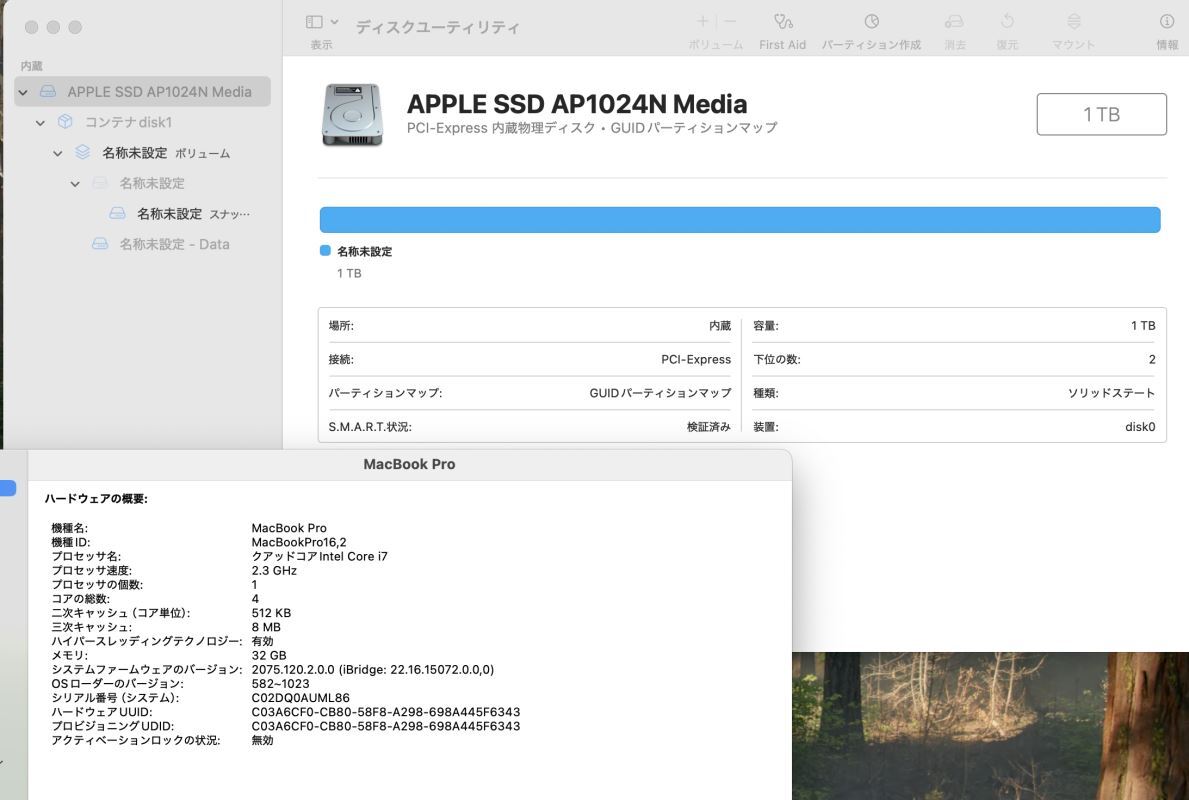
Task: Click the S.M.A.R.T. status 検証済み value
Action: [x=708, y=427]
